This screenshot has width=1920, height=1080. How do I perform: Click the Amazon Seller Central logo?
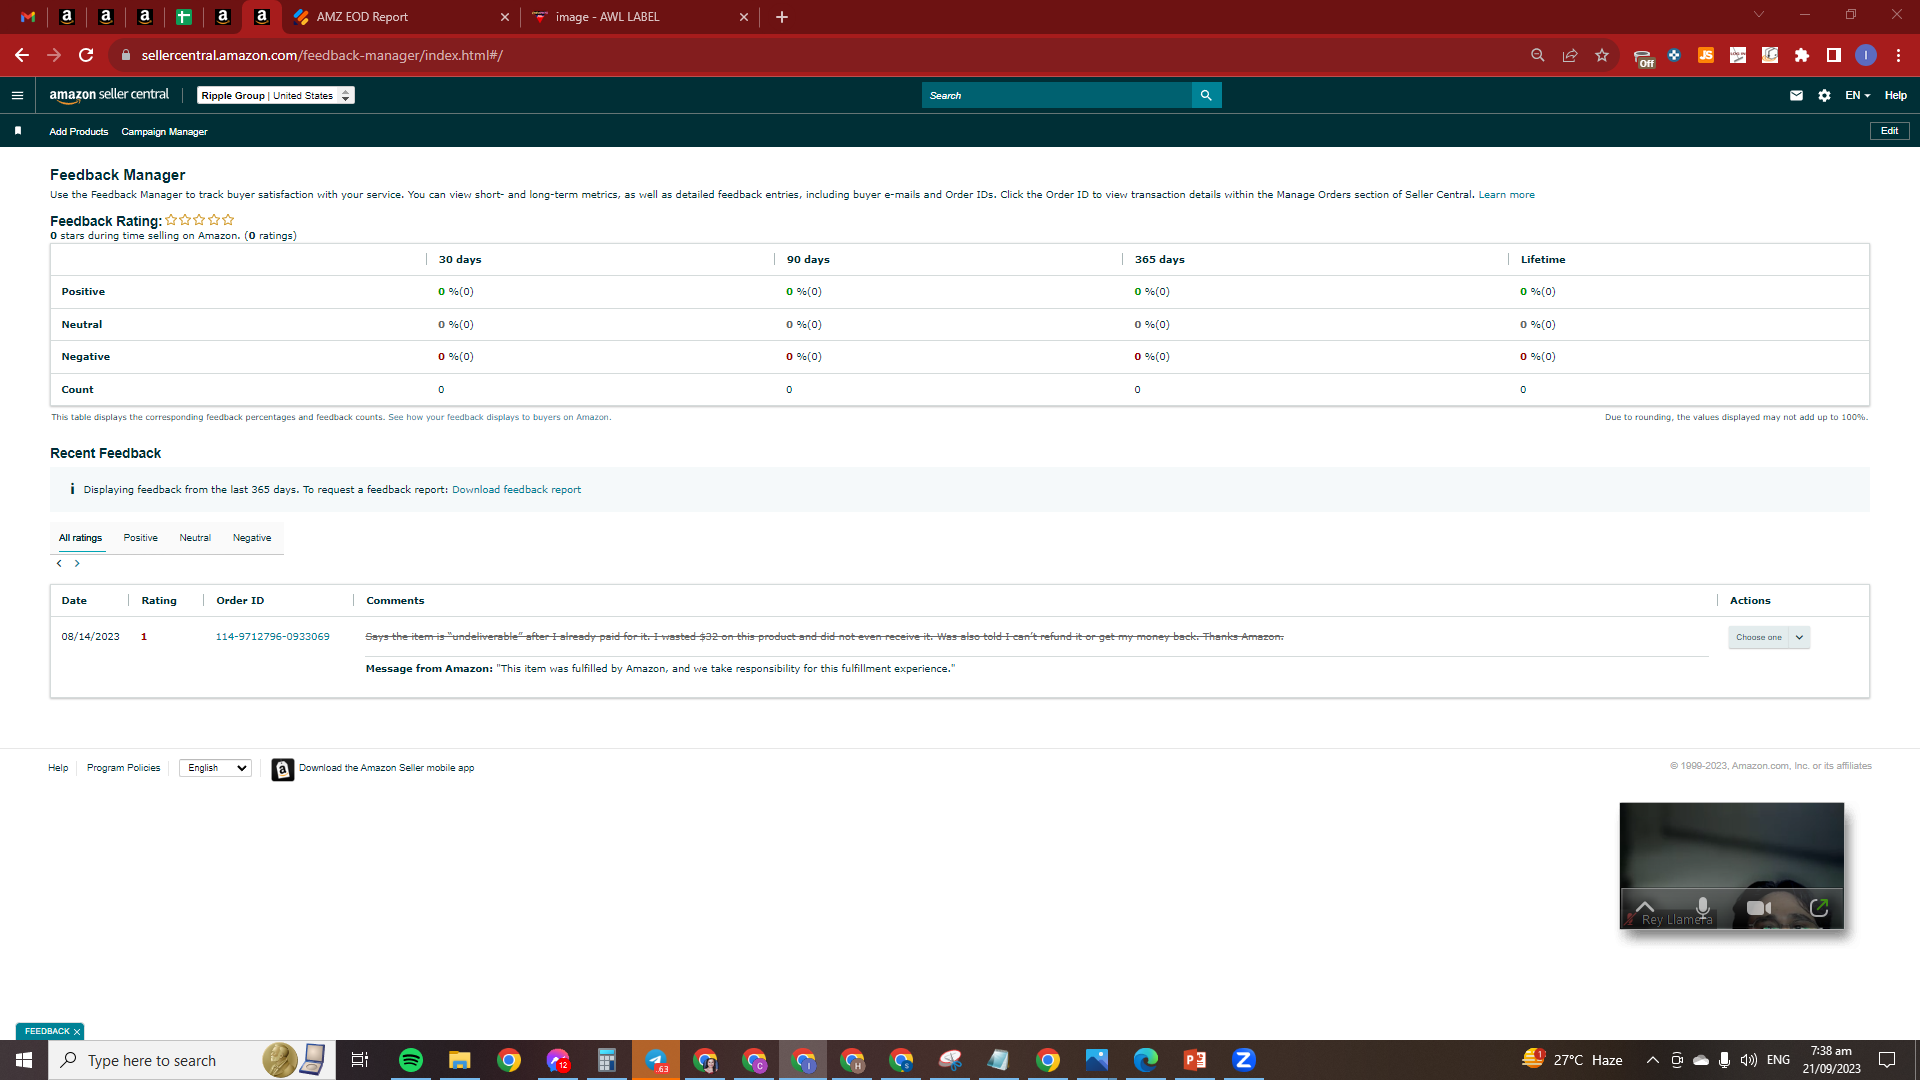coord(110,95)
